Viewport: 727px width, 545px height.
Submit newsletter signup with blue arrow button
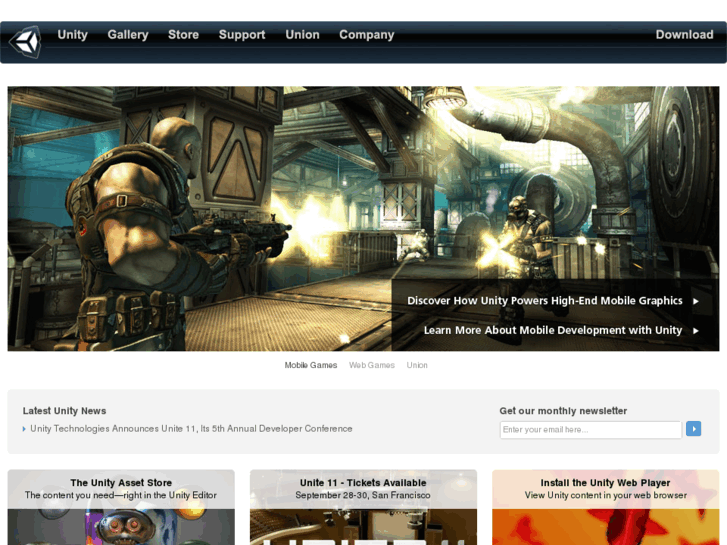(x=694, y=429)
